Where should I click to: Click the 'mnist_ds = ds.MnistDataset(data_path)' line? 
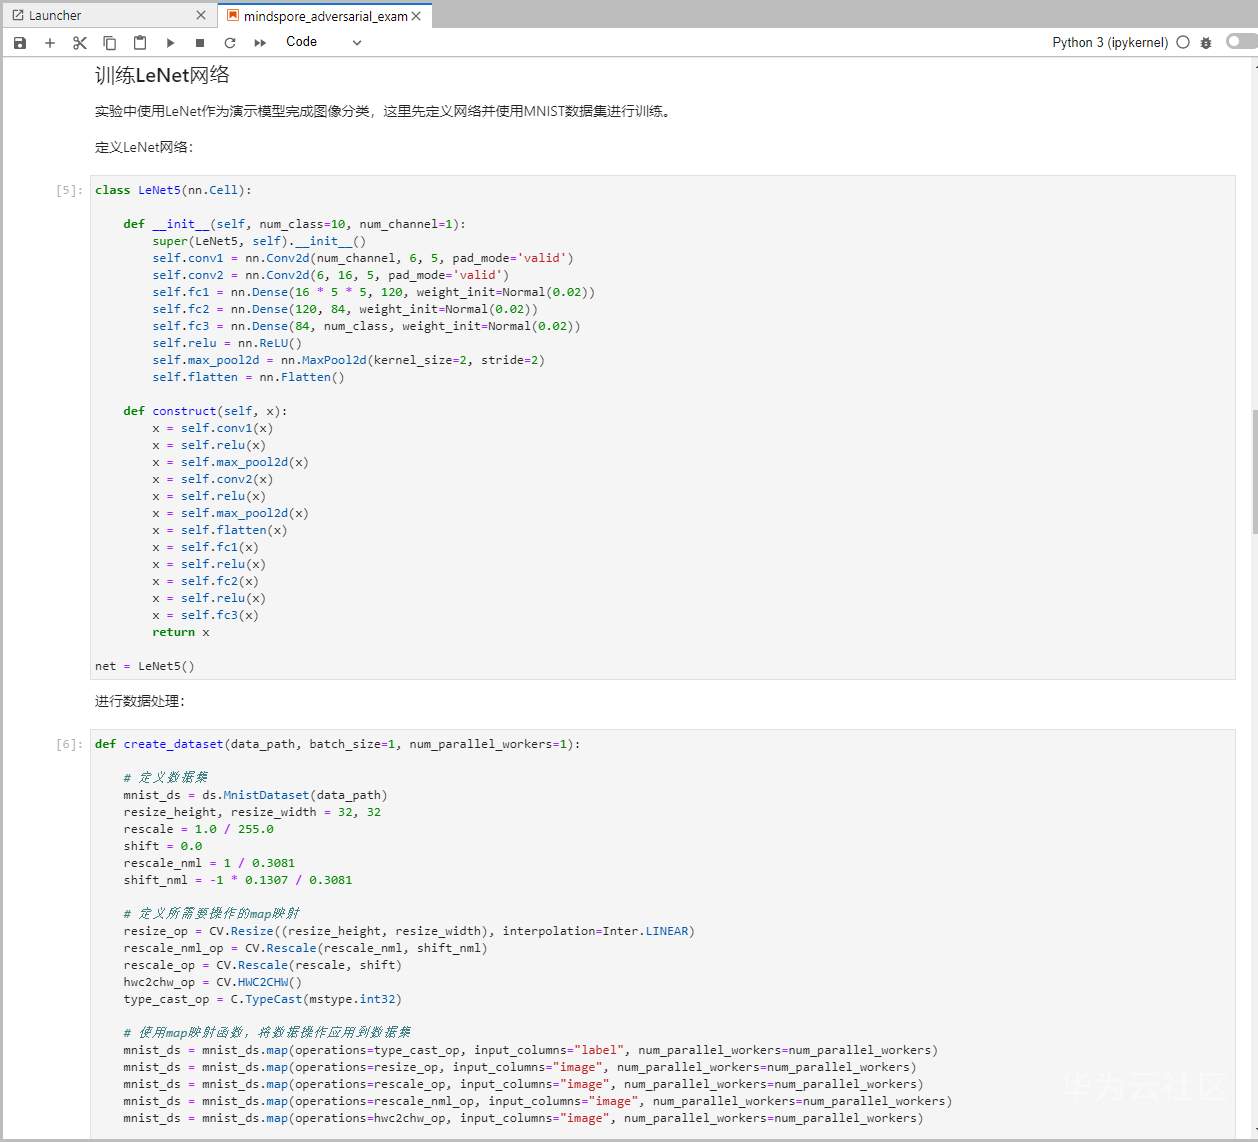coord(256,795)
